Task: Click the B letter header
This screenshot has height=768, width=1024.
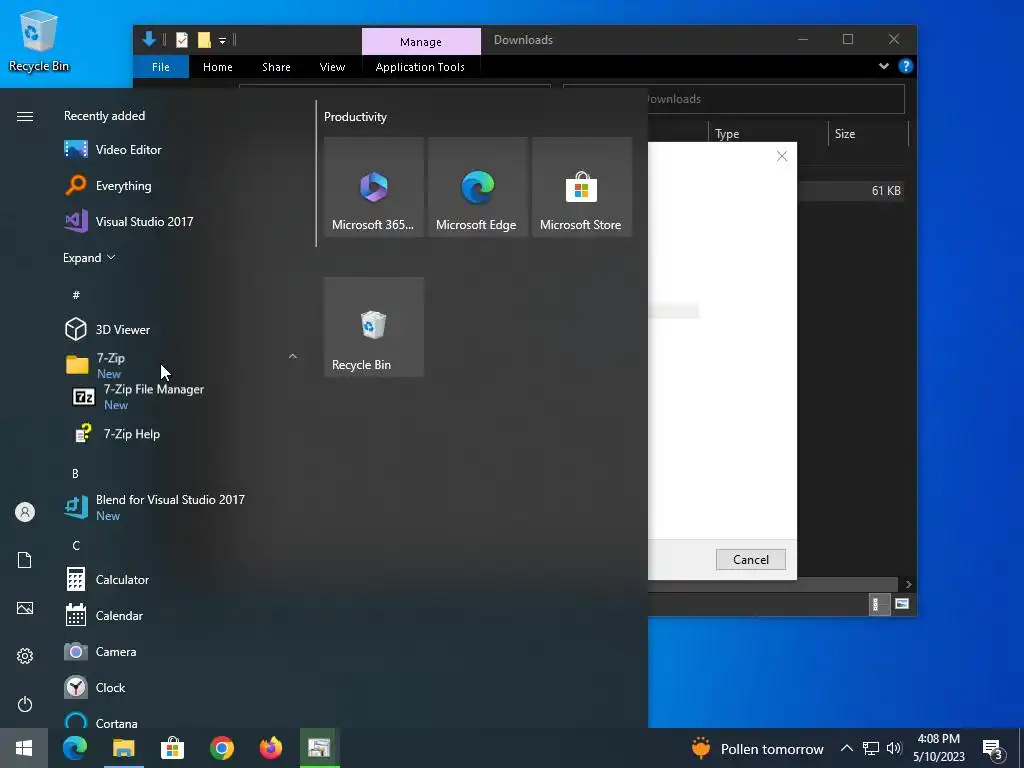Action: 75,473
